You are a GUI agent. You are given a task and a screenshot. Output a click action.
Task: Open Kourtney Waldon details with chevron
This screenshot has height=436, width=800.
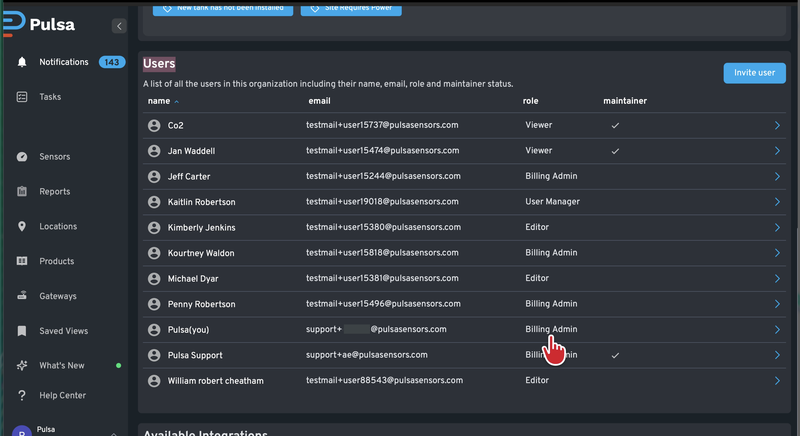(777, 253)
